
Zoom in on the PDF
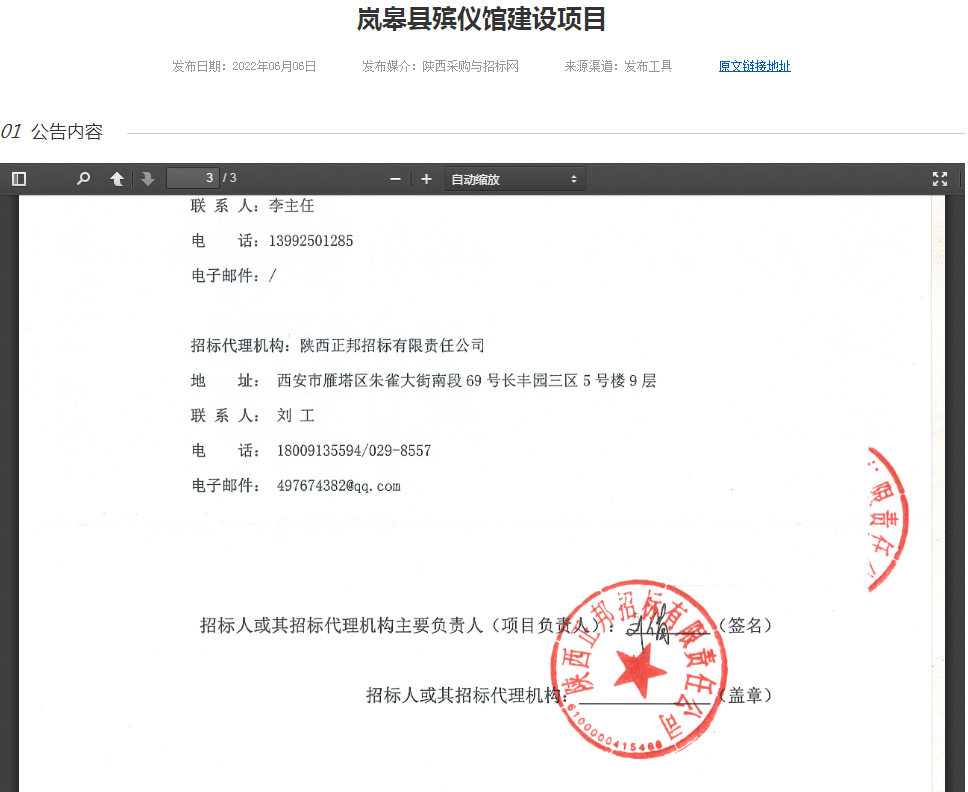426,179
